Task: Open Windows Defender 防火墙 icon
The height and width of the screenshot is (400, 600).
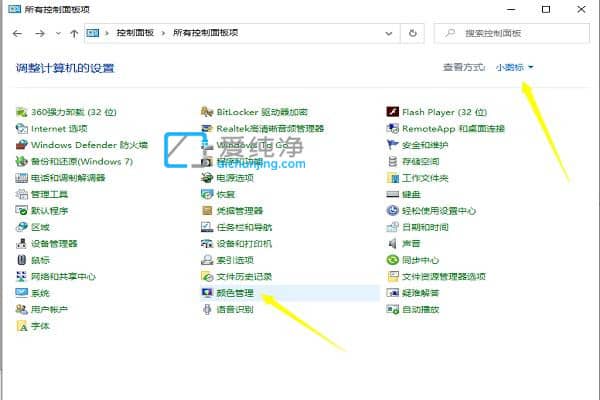Action: [x=21, y=145]
